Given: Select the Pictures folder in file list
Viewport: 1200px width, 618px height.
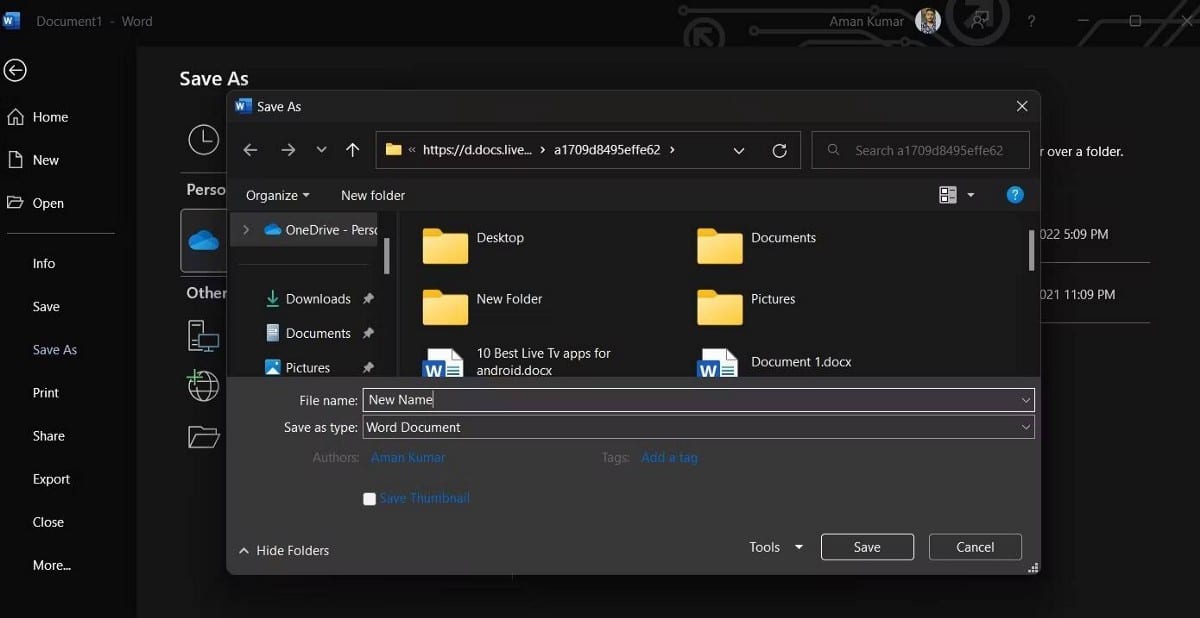Looking at the screenshot, I should pos(746,305).
